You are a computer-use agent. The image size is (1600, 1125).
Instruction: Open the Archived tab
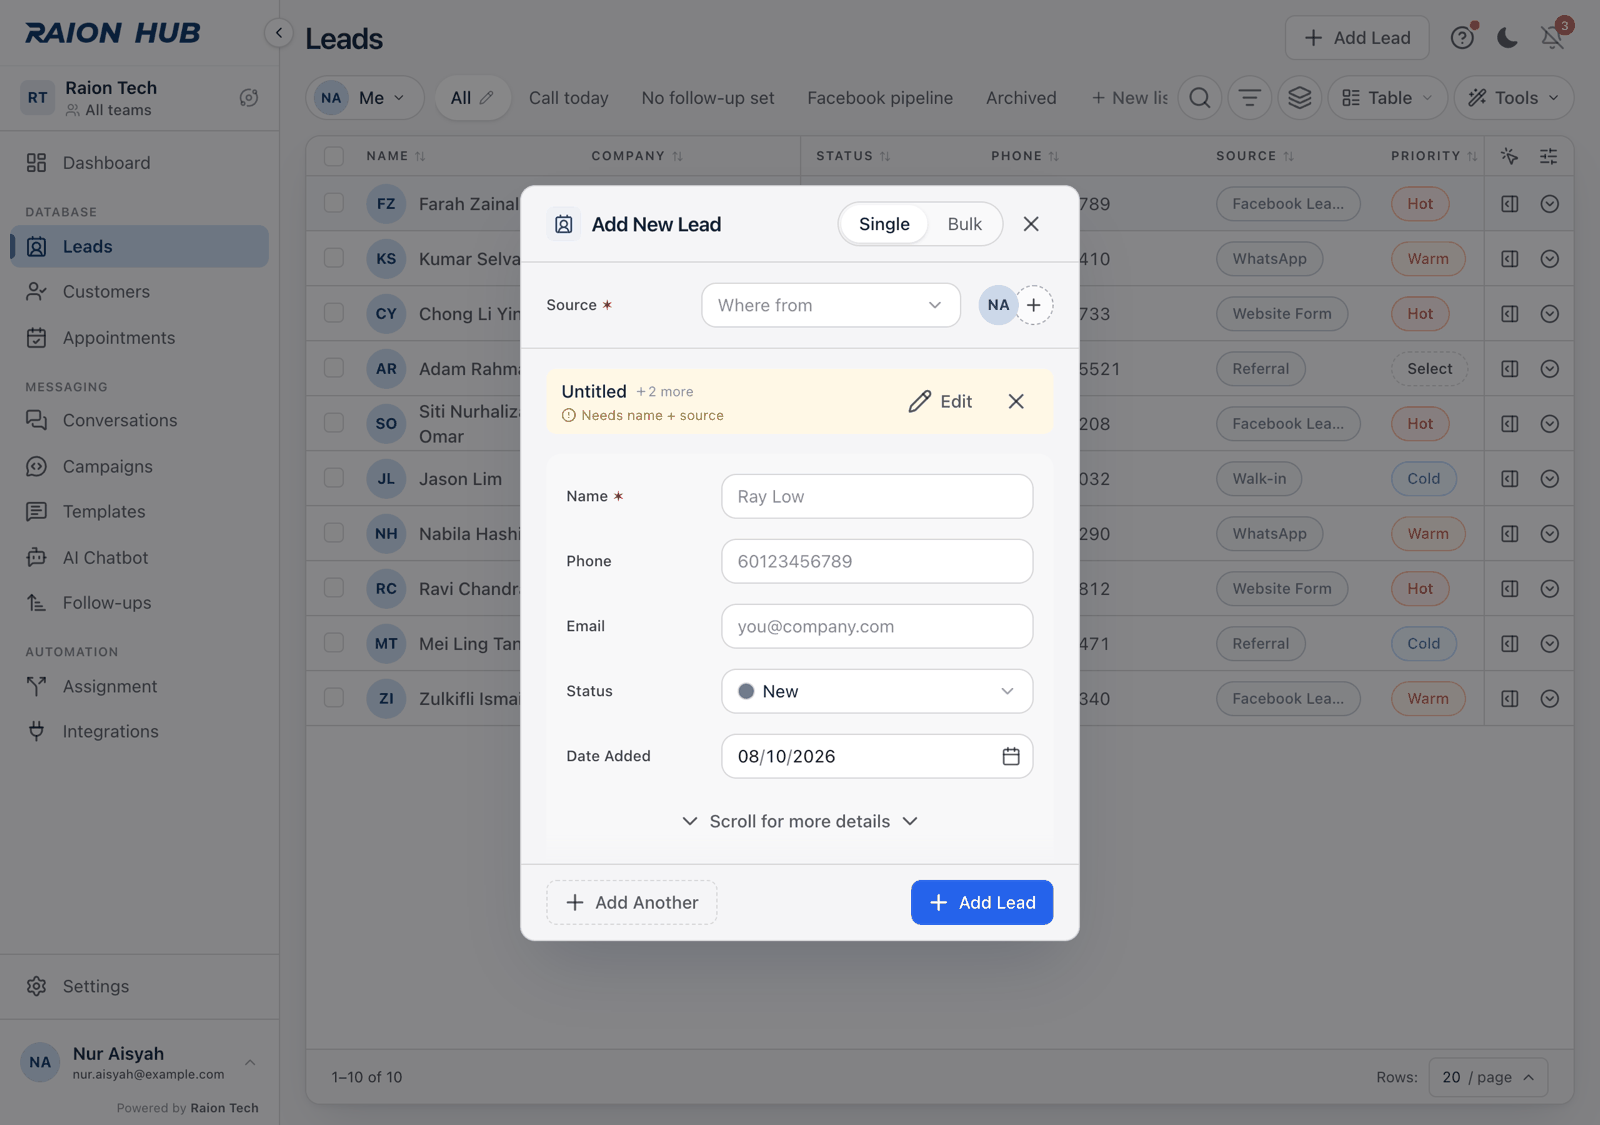coord(1021,98)
